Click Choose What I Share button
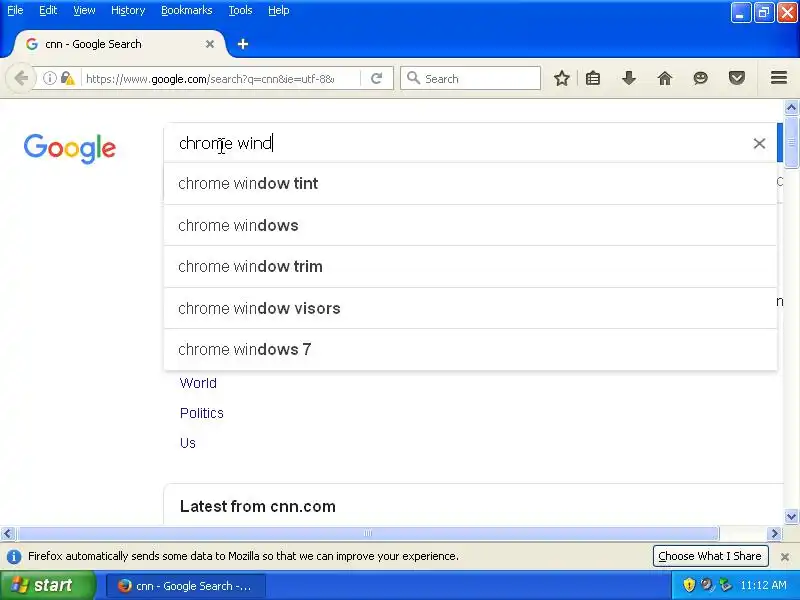Viewport: 800px width, 600px height. (710, 556)
